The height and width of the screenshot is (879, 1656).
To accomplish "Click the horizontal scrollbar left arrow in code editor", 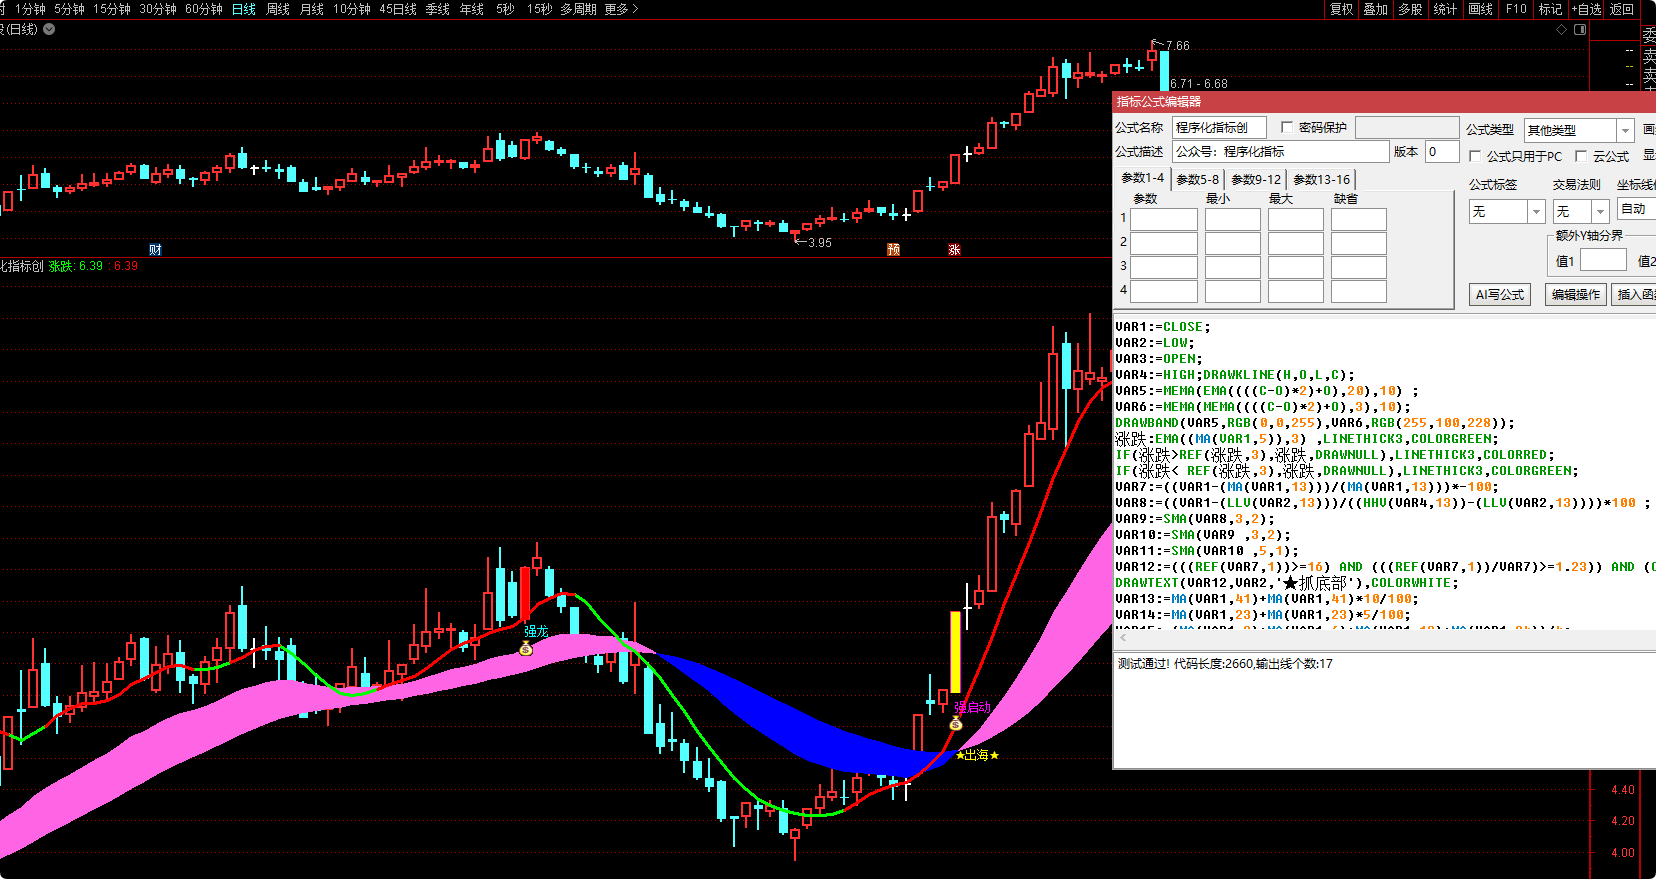I will (x=1123, y=636).
